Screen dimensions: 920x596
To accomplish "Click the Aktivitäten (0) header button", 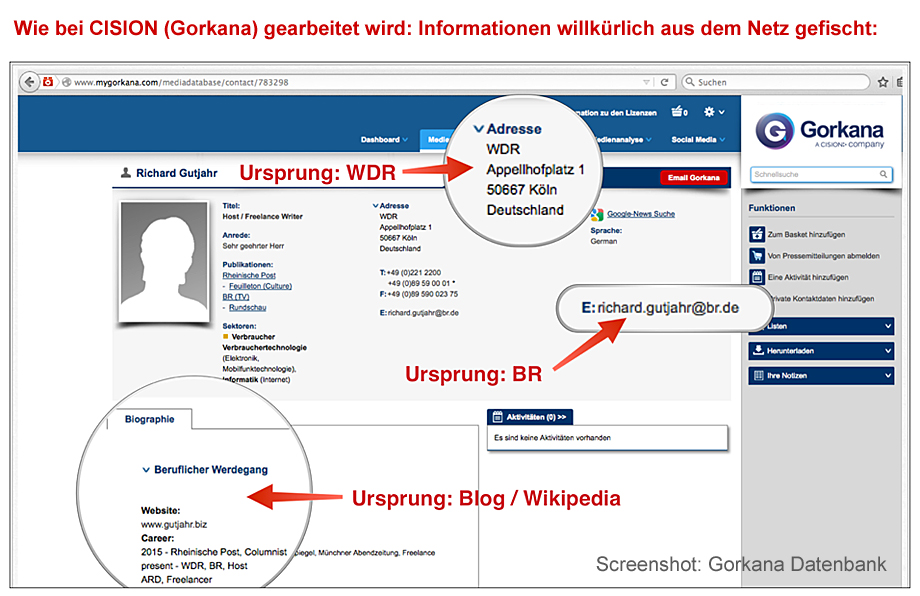I will click(x=530, y=417).
